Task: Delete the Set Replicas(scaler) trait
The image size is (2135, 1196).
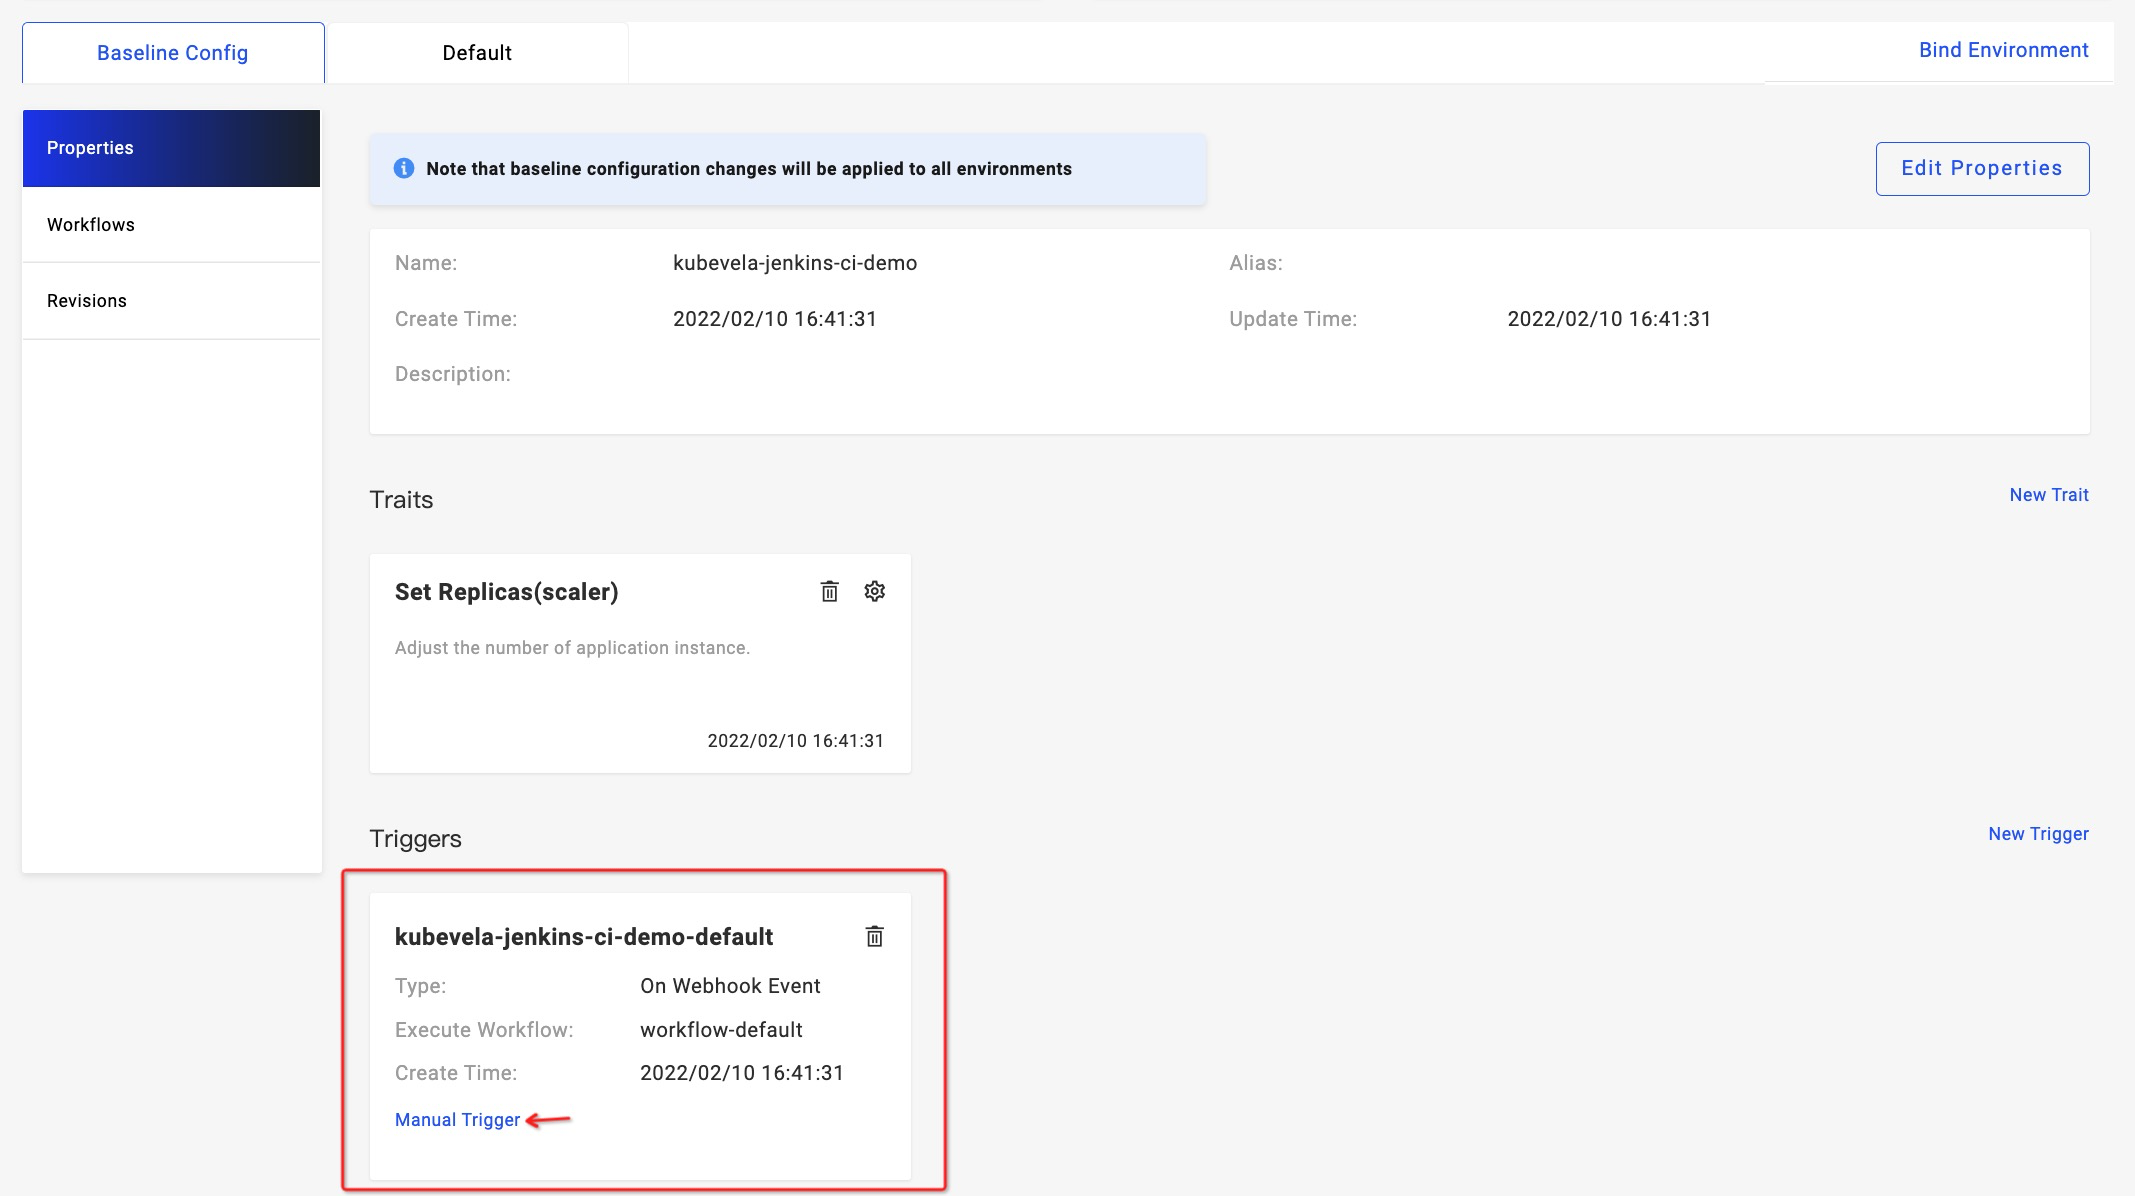Action: (x=829, y=591)
